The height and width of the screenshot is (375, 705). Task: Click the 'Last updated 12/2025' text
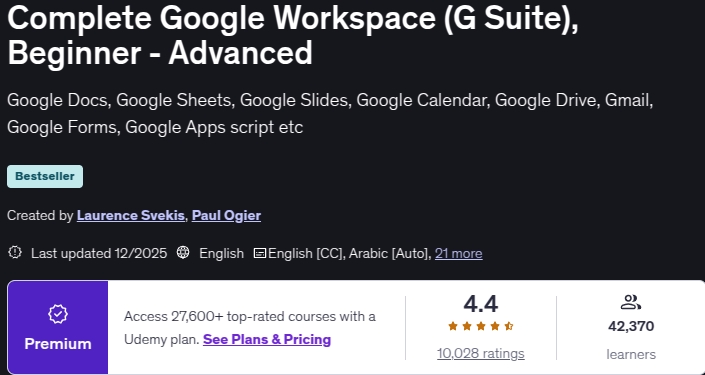(x=99, y=254)
